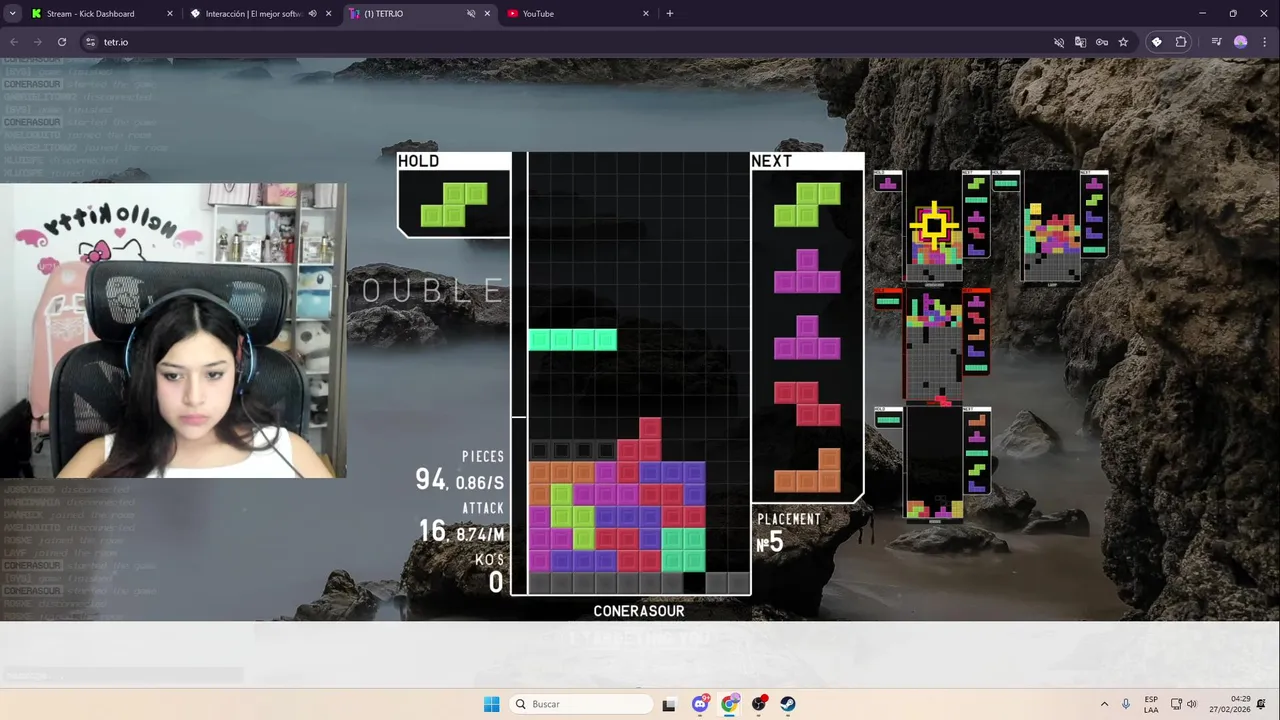Click the red Z piece in NEXT queue

(x=807, y=404)
